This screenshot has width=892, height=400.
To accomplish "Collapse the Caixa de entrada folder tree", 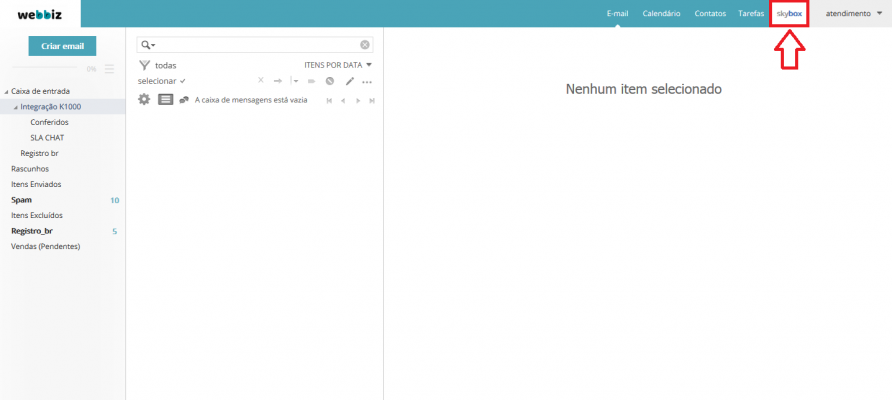I will click(x=6, y=91).
